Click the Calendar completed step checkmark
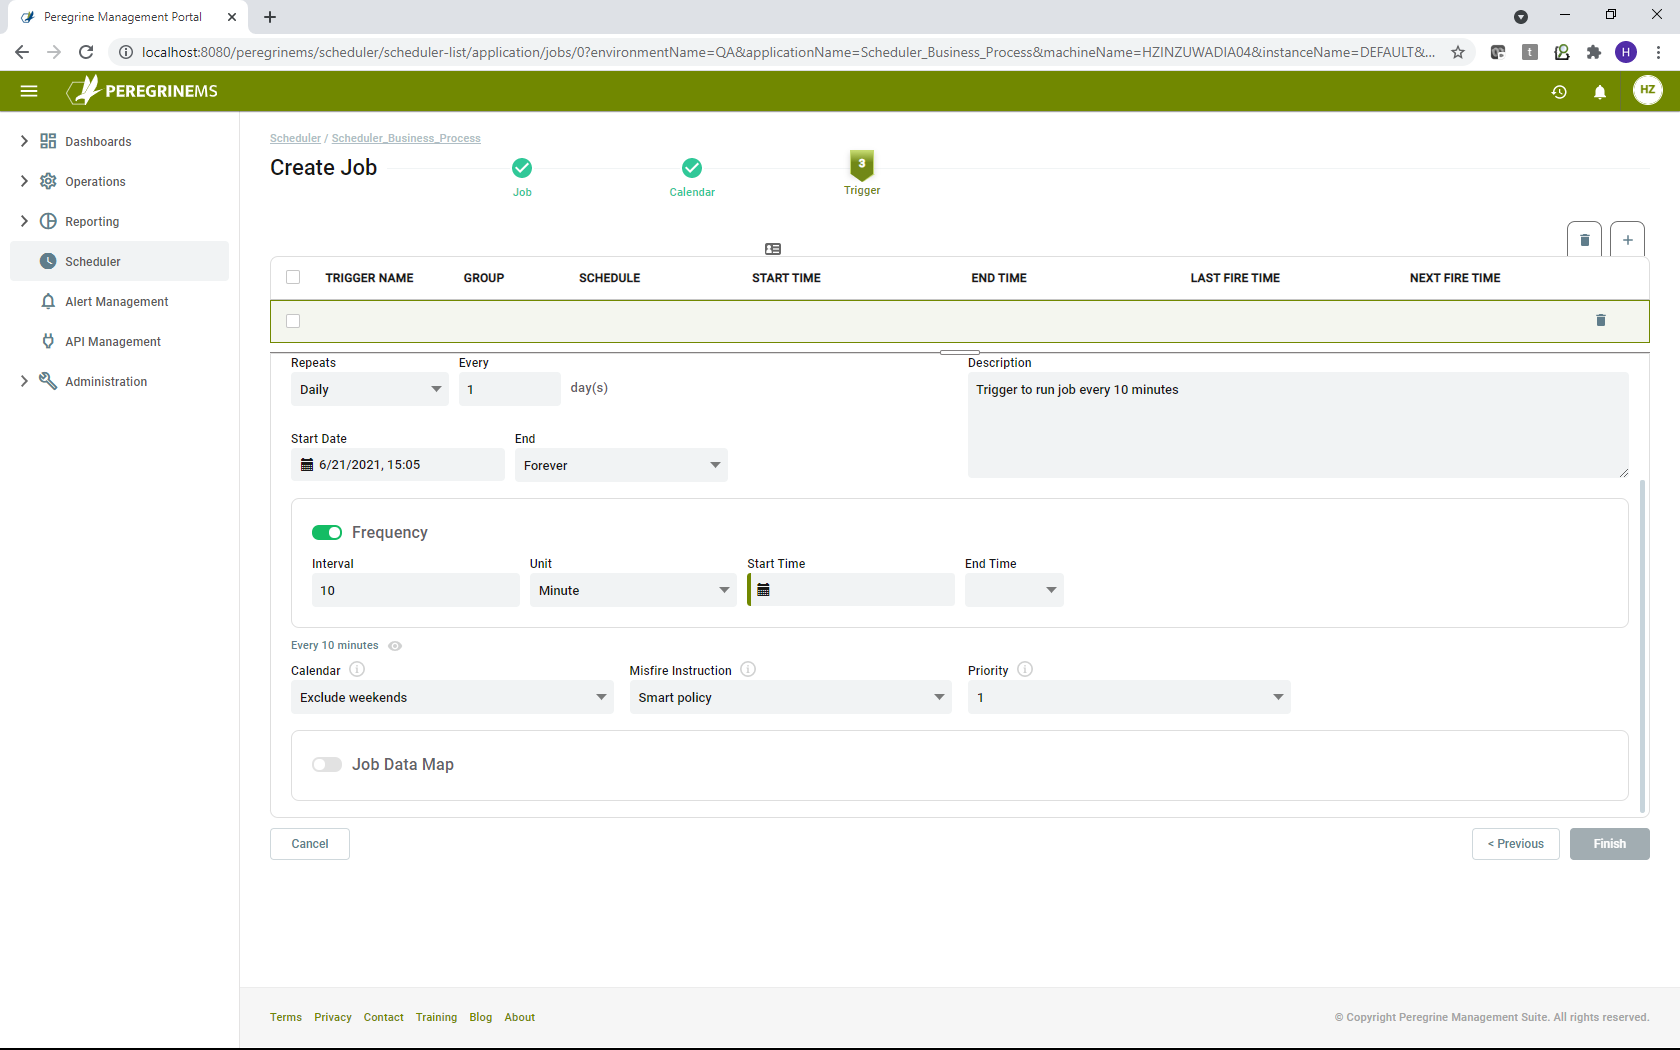 point(692,168)
